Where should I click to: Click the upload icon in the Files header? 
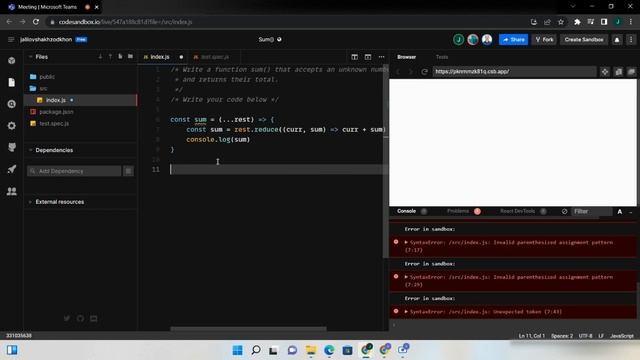(x=110, y=57)
